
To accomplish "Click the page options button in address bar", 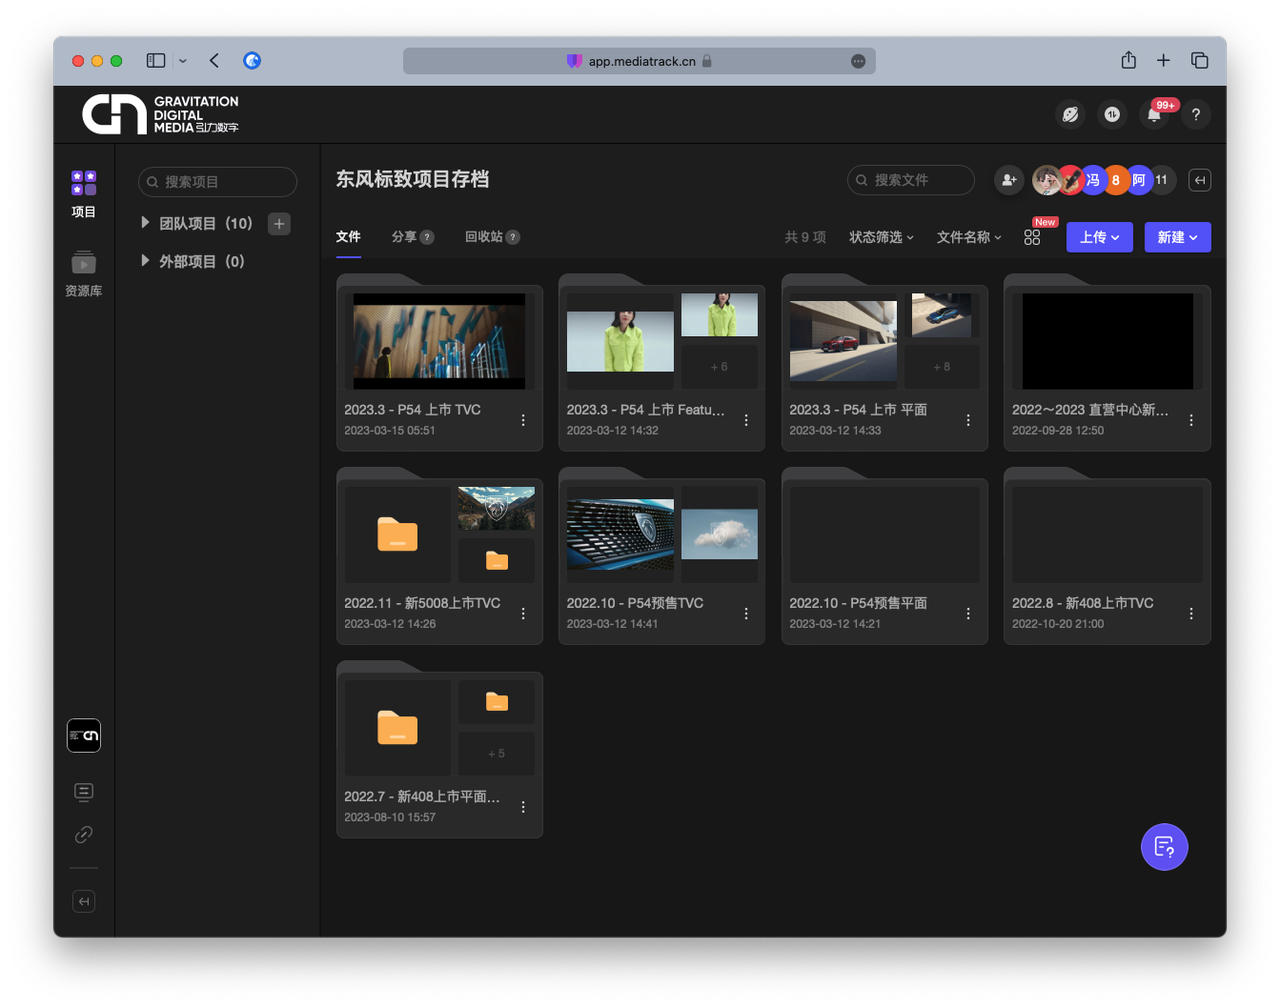I will tap(858, 61).
